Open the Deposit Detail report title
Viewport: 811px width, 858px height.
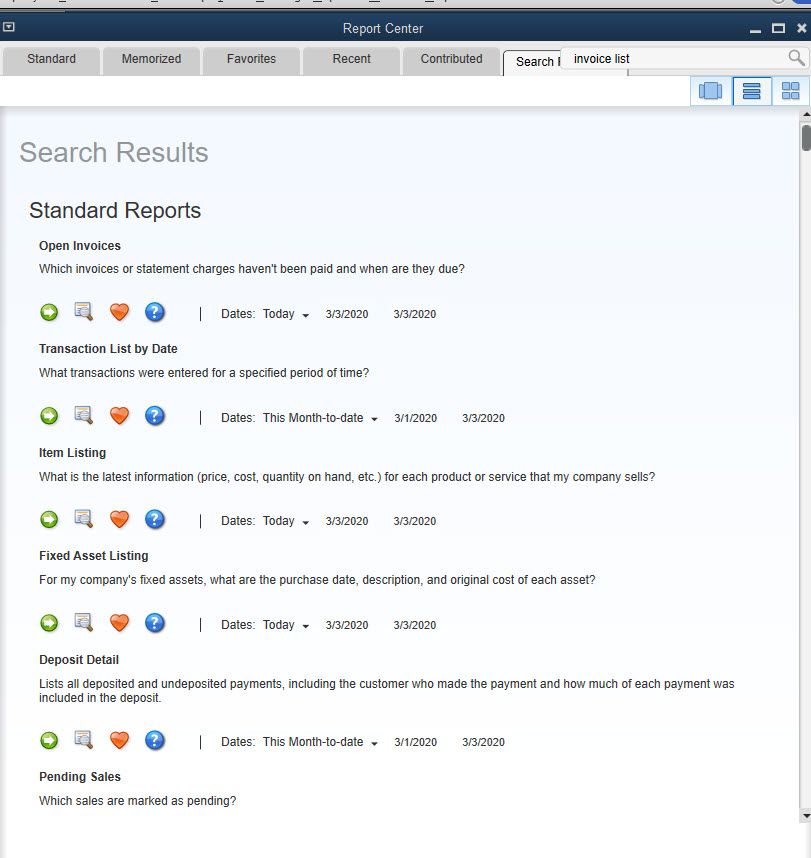[79, 659]
